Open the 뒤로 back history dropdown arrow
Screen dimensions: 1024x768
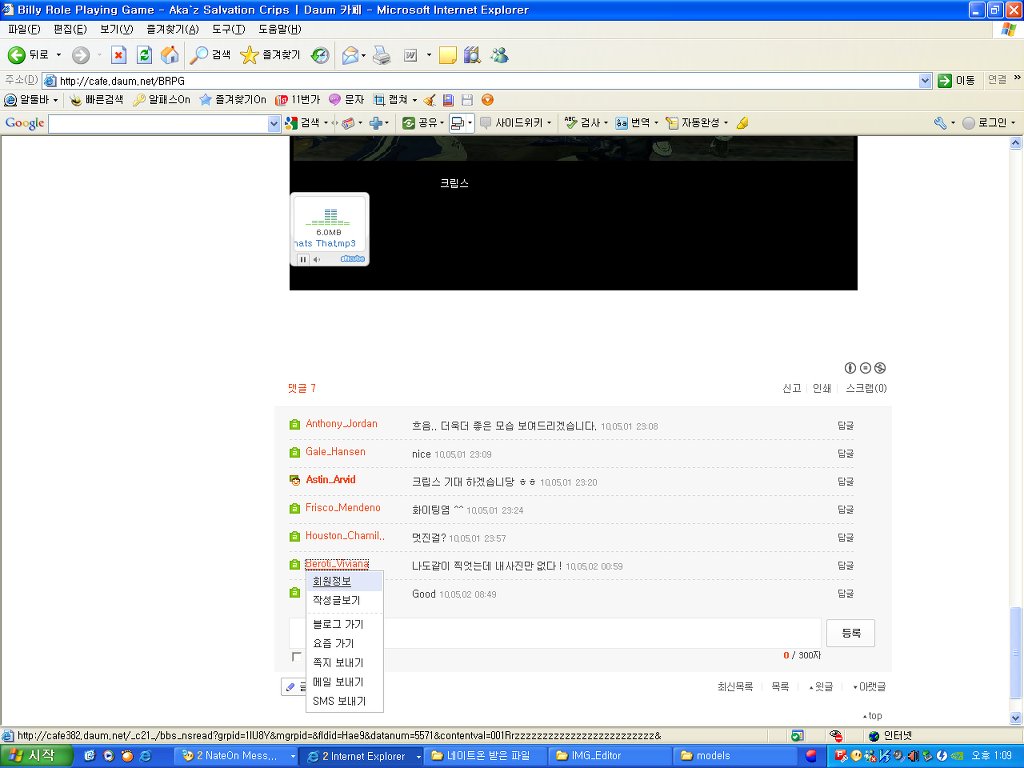coord(59,56)
